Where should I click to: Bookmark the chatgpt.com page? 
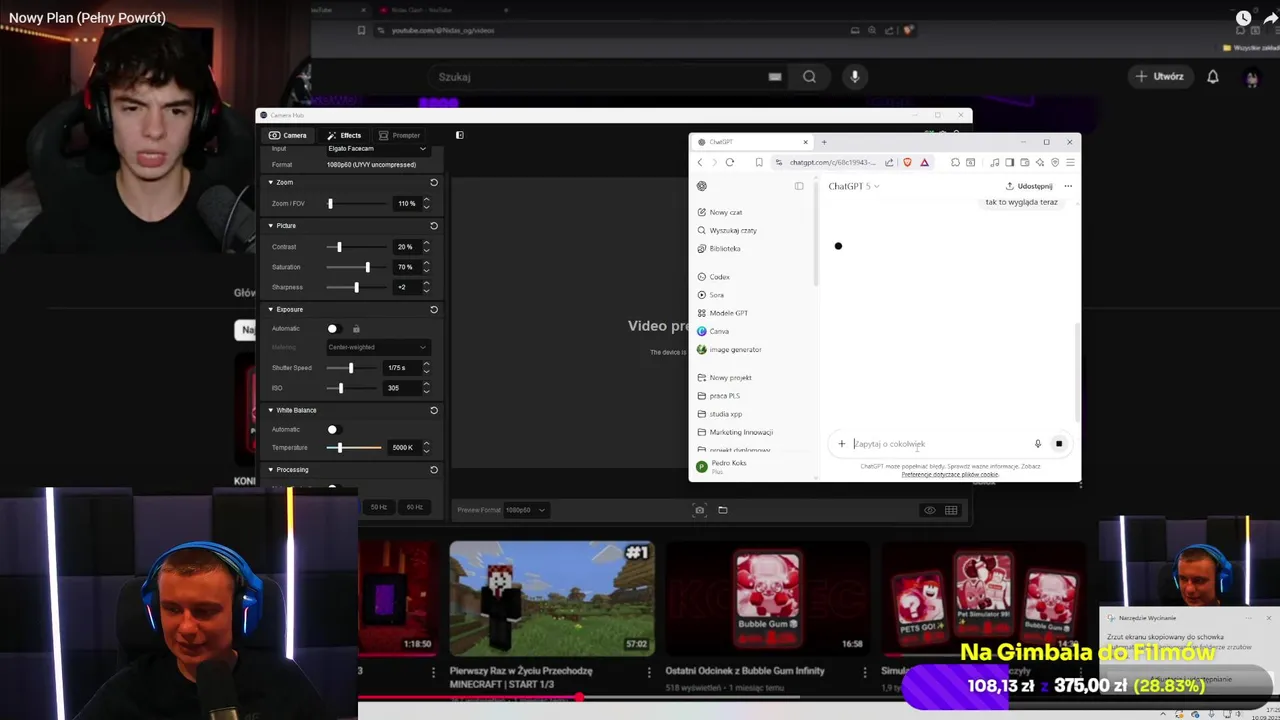click(759, 162)
